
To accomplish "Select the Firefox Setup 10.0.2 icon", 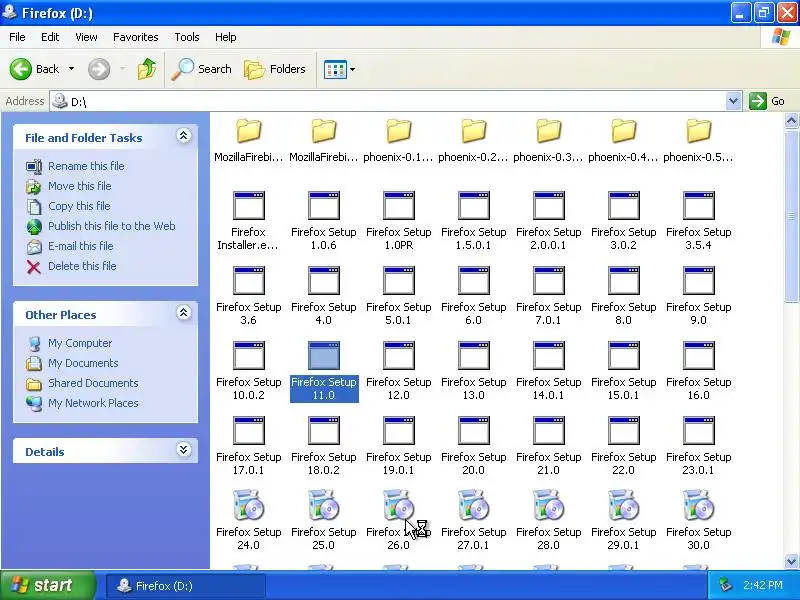I will pos(248,356).
